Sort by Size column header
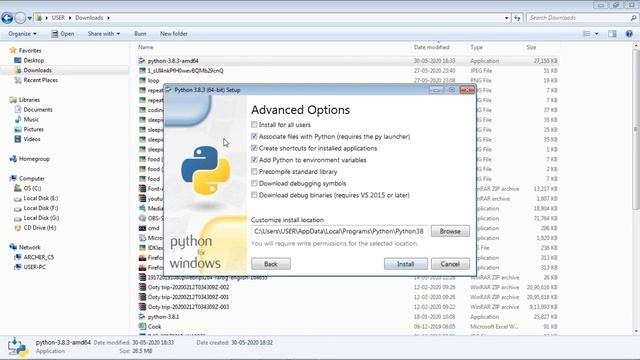 tap(531, 47)
